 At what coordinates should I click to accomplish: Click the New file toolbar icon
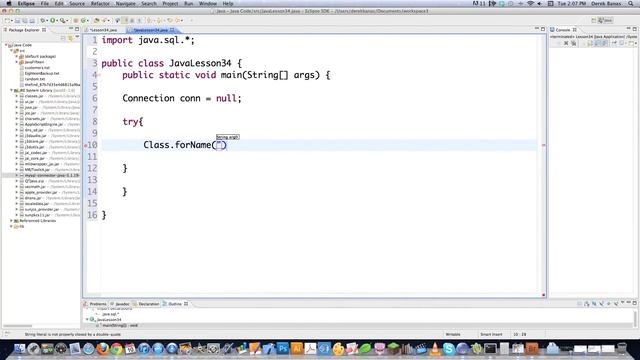[x=7, y=20]
